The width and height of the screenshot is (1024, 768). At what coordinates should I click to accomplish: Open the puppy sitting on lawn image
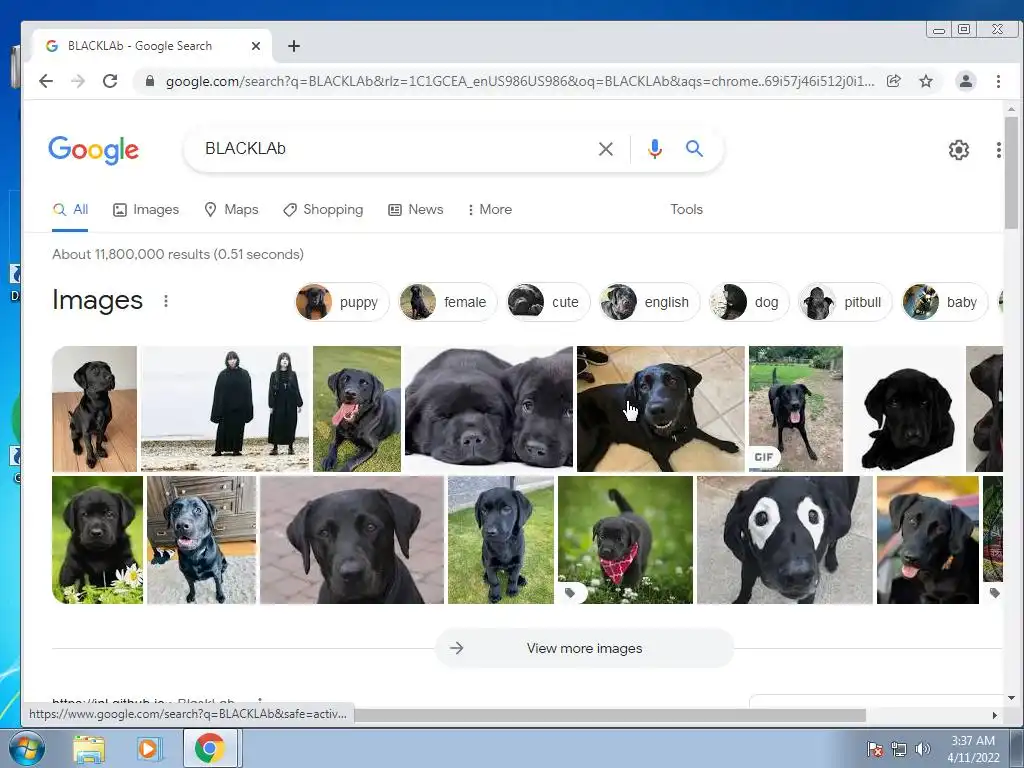point(501,540)
